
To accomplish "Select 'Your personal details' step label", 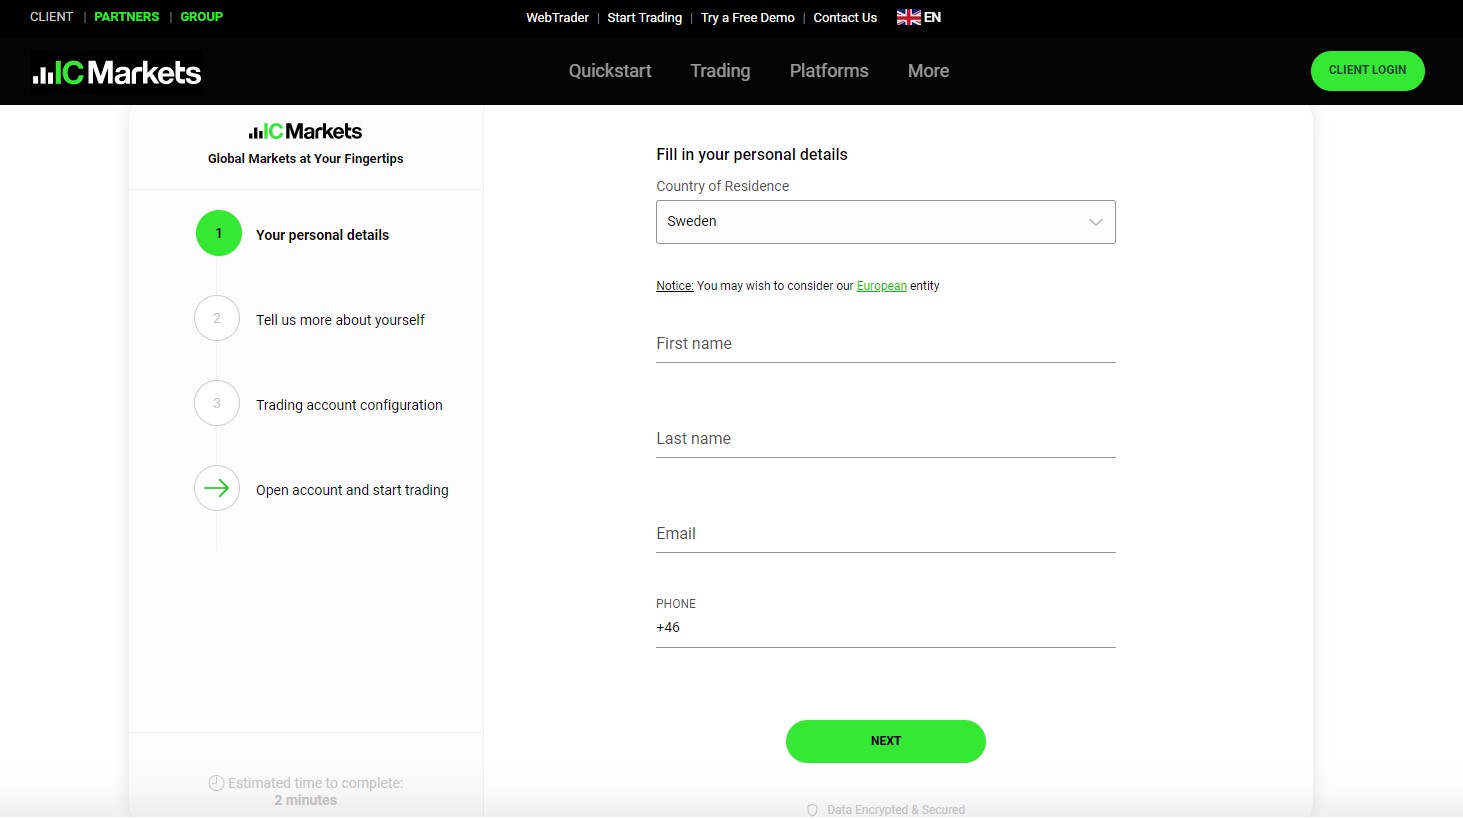I will (322, 235).
